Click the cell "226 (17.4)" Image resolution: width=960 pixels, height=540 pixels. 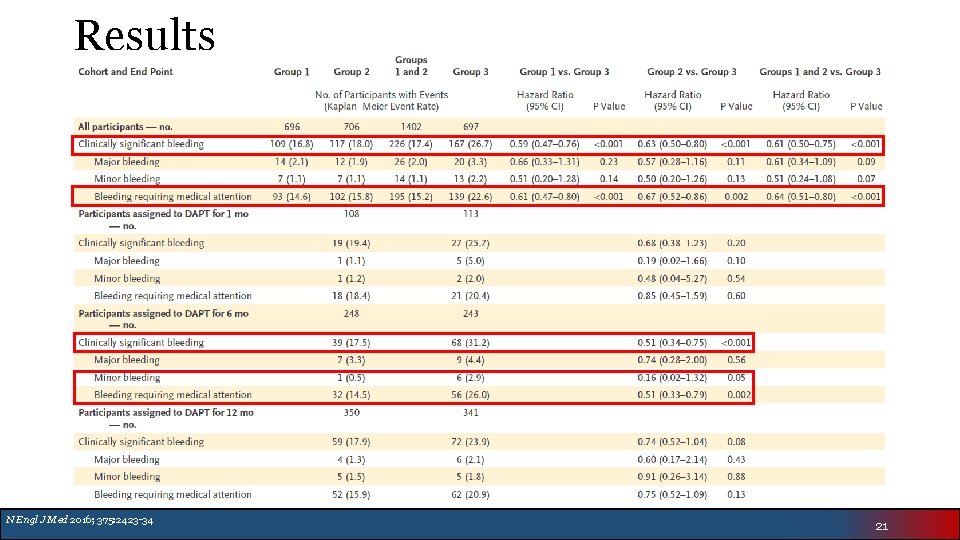(x=411, y=144)
